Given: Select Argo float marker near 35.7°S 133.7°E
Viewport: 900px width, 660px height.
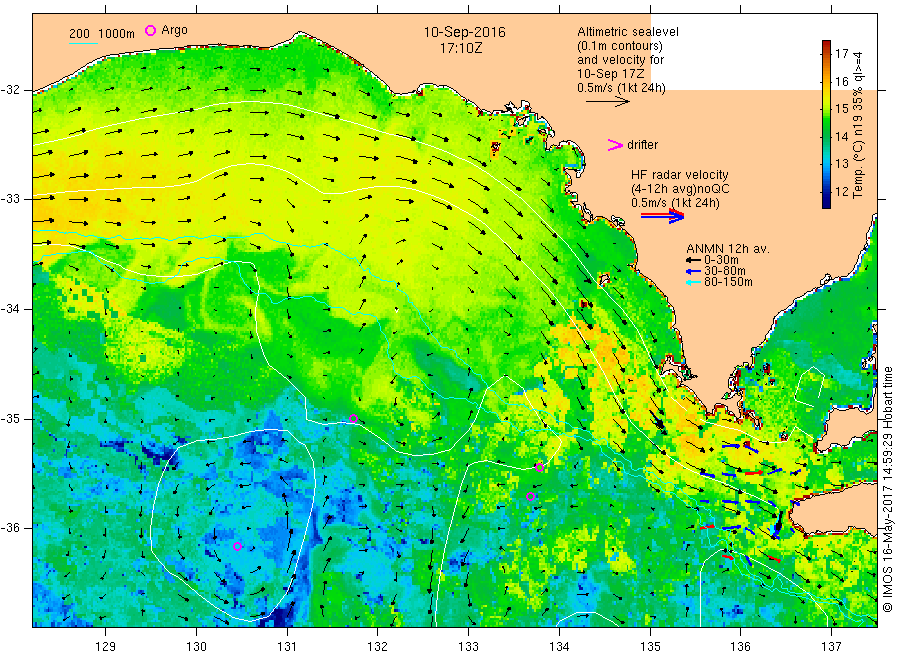Looking at the screenshot, I should 530,496.
